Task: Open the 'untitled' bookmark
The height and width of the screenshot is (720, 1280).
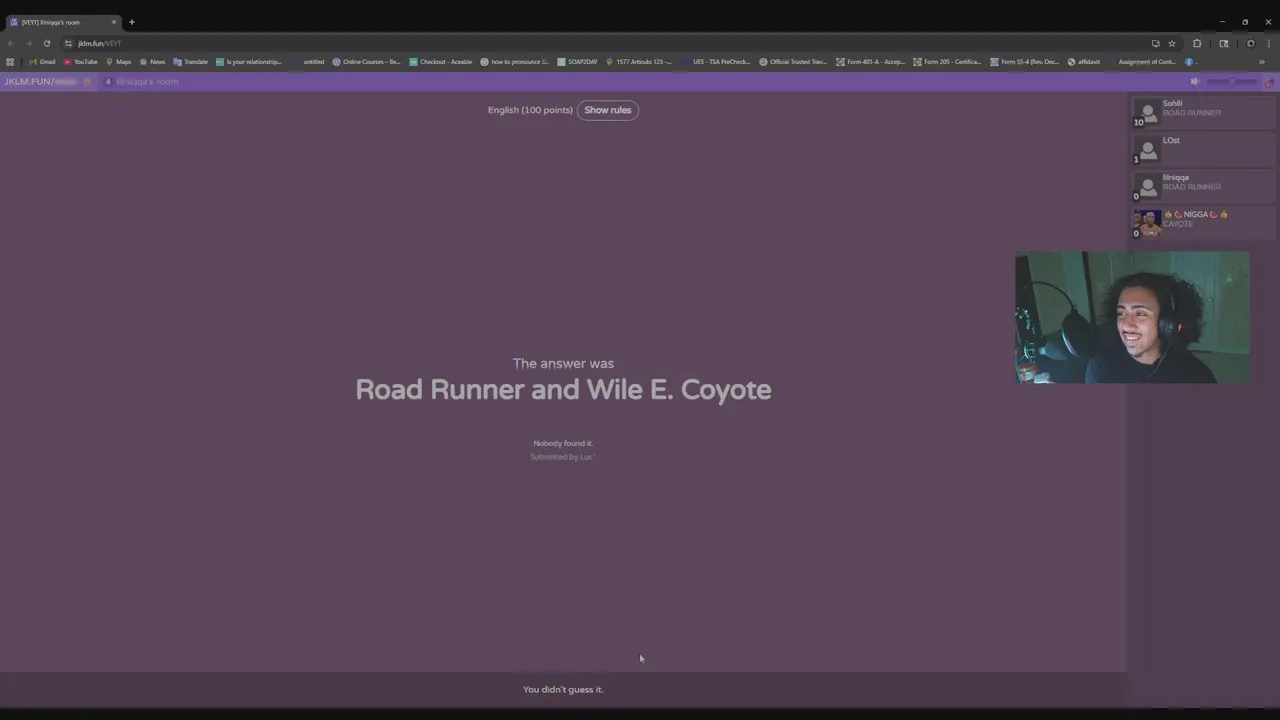Action: 309,62
